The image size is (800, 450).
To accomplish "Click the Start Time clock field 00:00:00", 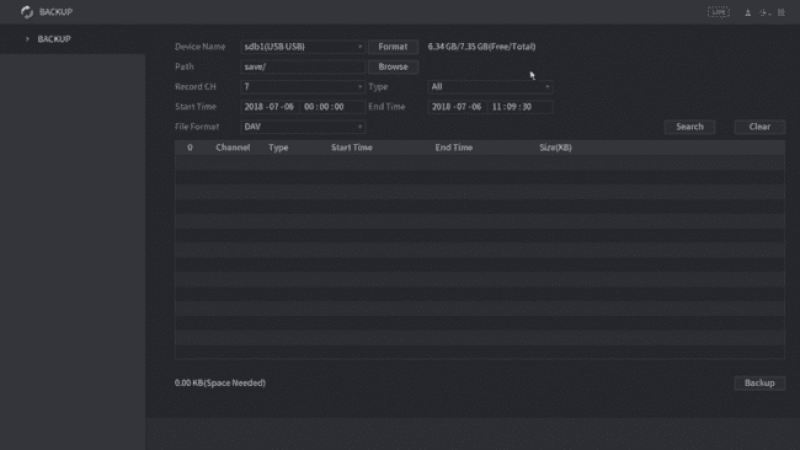I will pos(332,107).
